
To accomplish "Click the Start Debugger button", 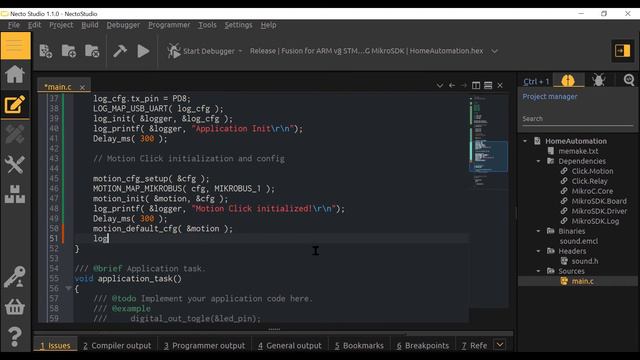I will pos(201,51).
